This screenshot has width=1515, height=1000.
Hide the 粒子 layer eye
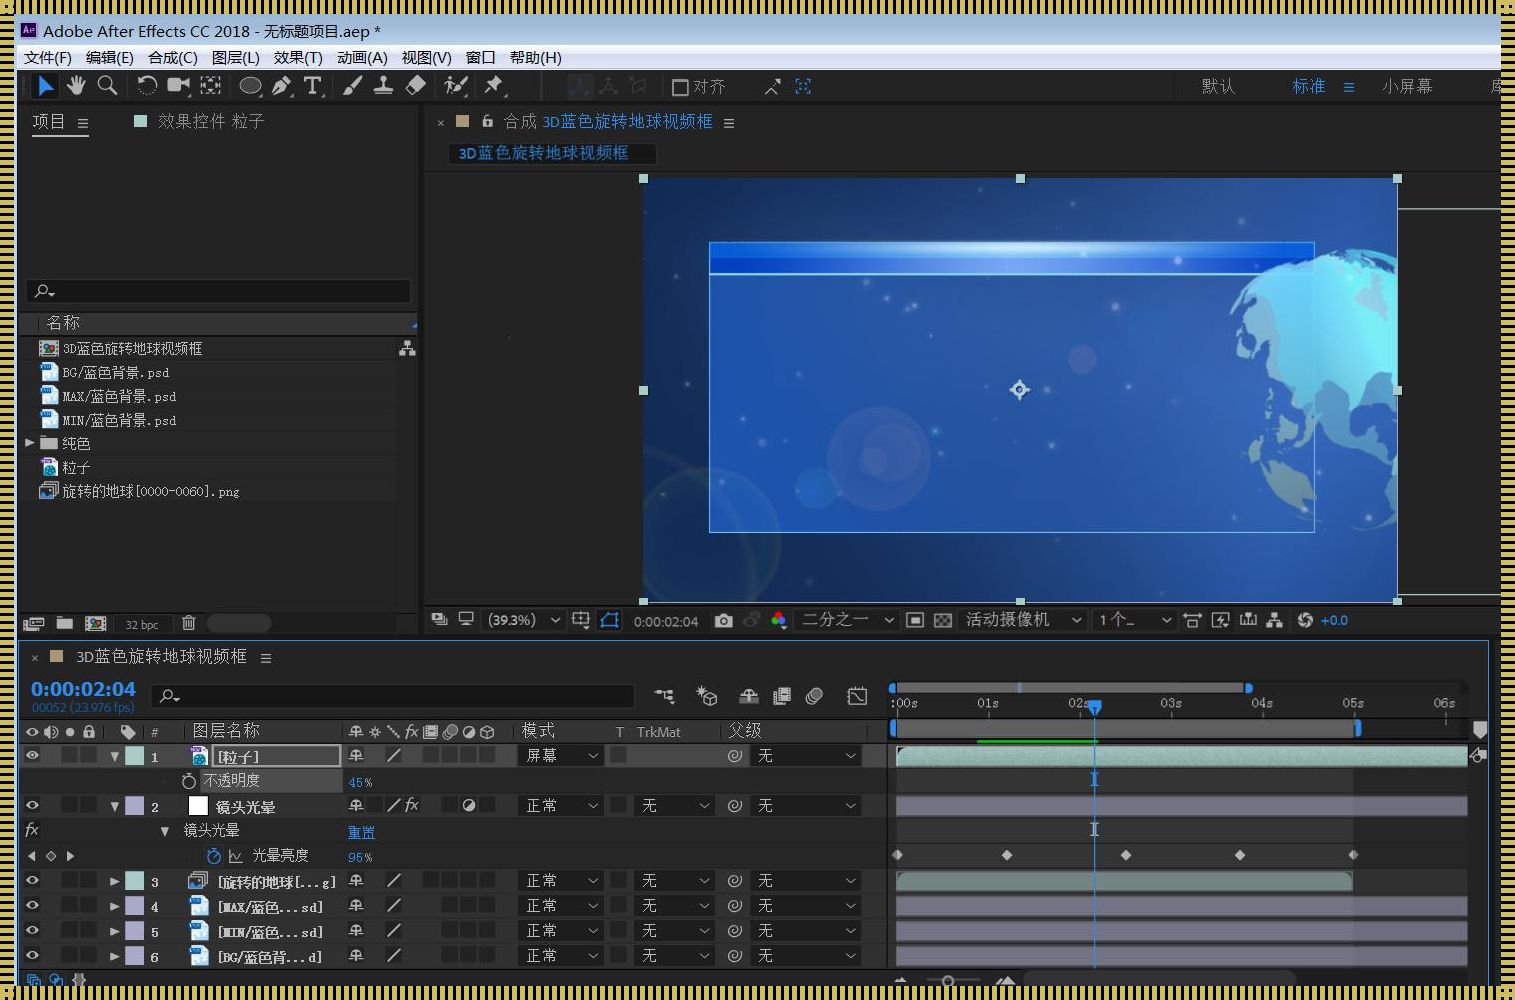tap(32, 756)
